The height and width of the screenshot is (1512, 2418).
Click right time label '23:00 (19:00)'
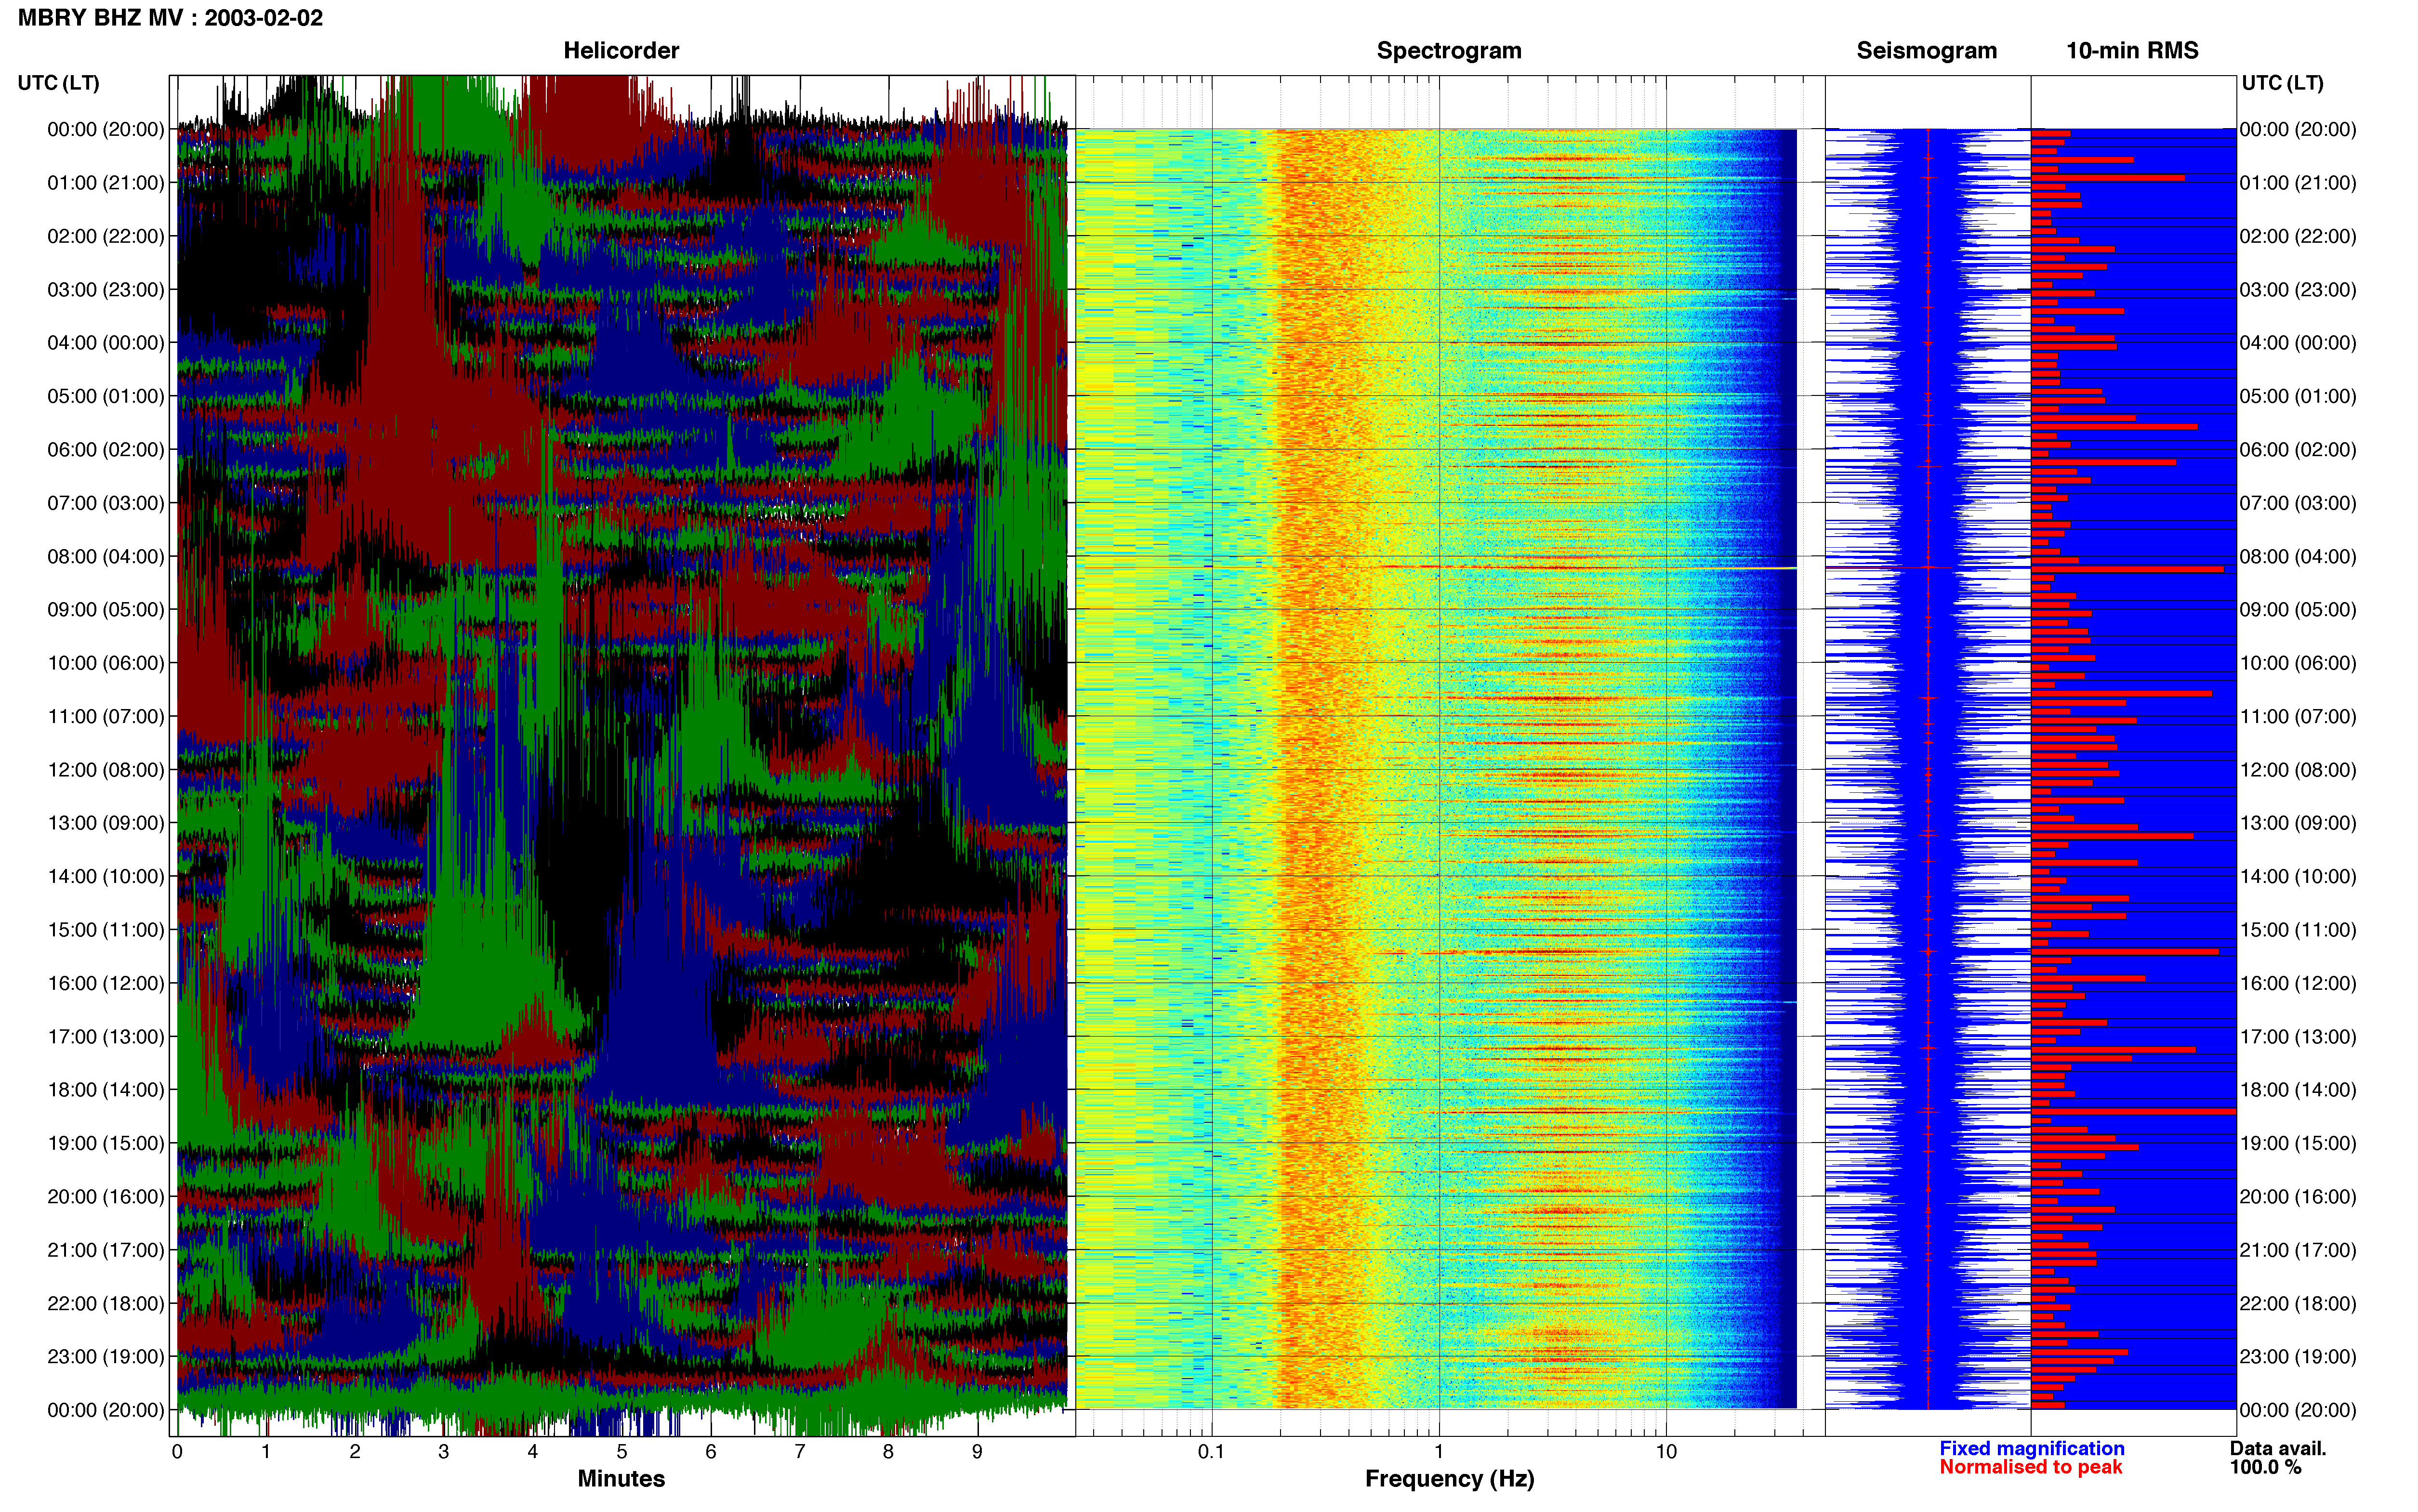click(2298, 1356)
